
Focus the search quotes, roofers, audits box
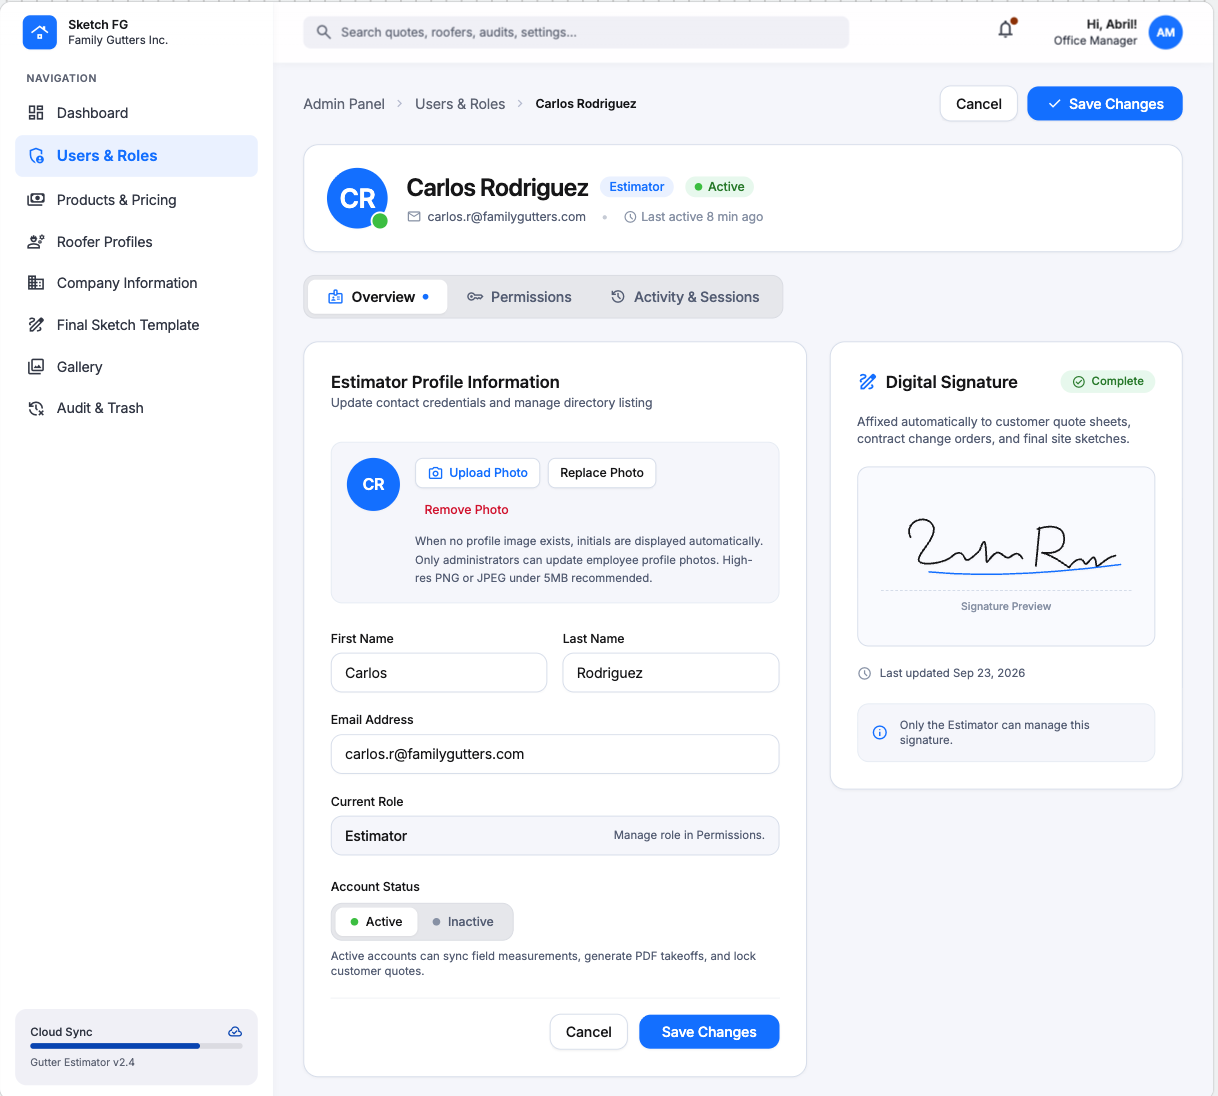(576, 32)
